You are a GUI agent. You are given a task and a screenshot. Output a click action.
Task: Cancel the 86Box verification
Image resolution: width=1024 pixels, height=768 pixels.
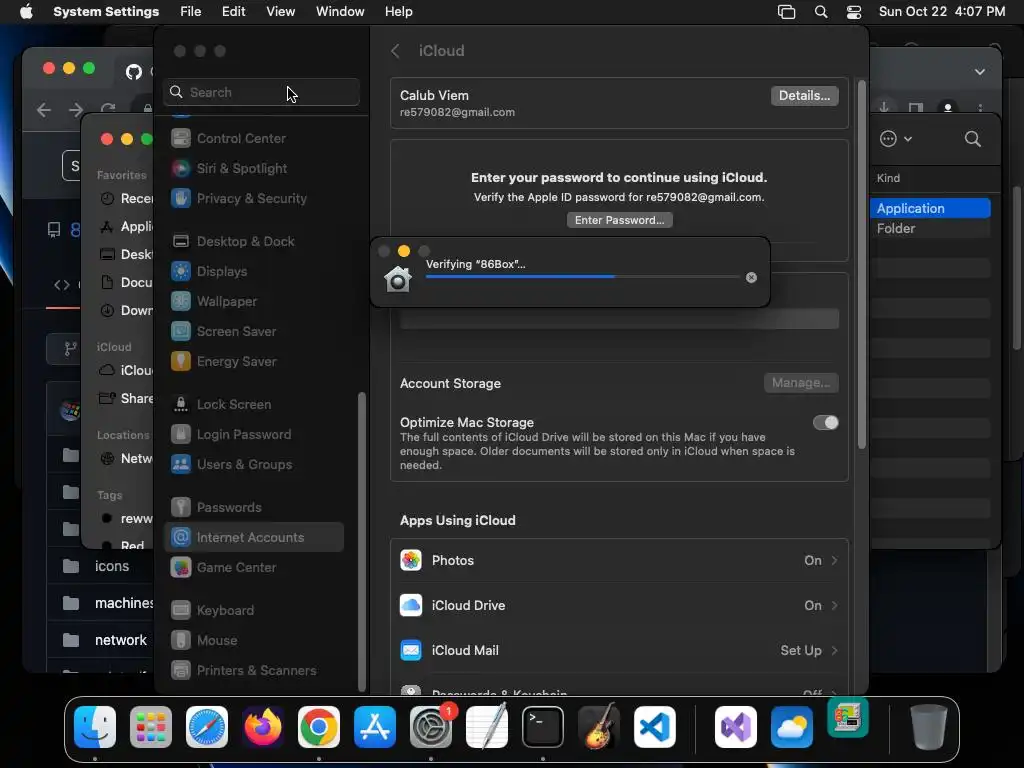(x=751, y=278)
